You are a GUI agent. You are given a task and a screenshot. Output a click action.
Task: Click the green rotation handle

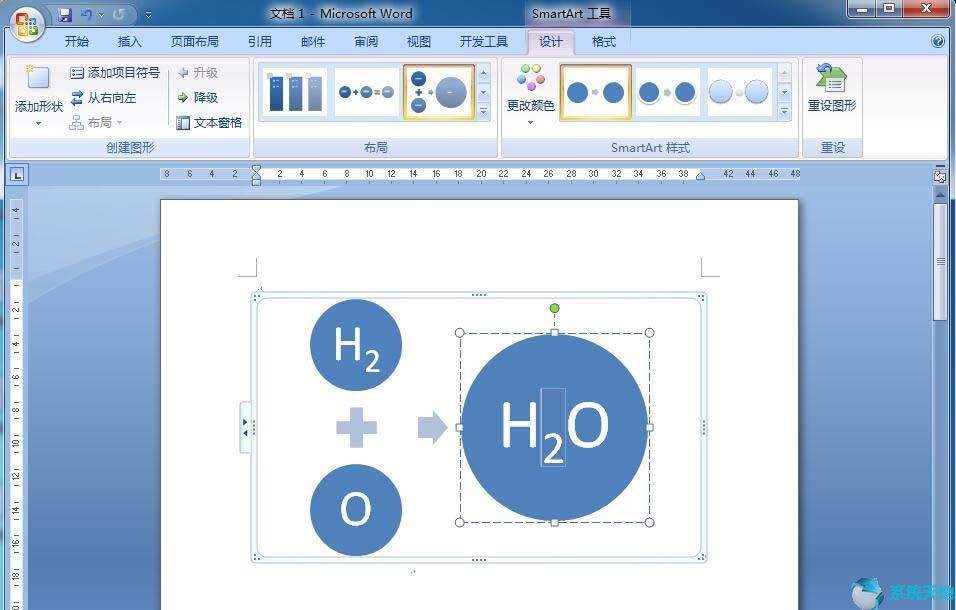tap(554, 308)
